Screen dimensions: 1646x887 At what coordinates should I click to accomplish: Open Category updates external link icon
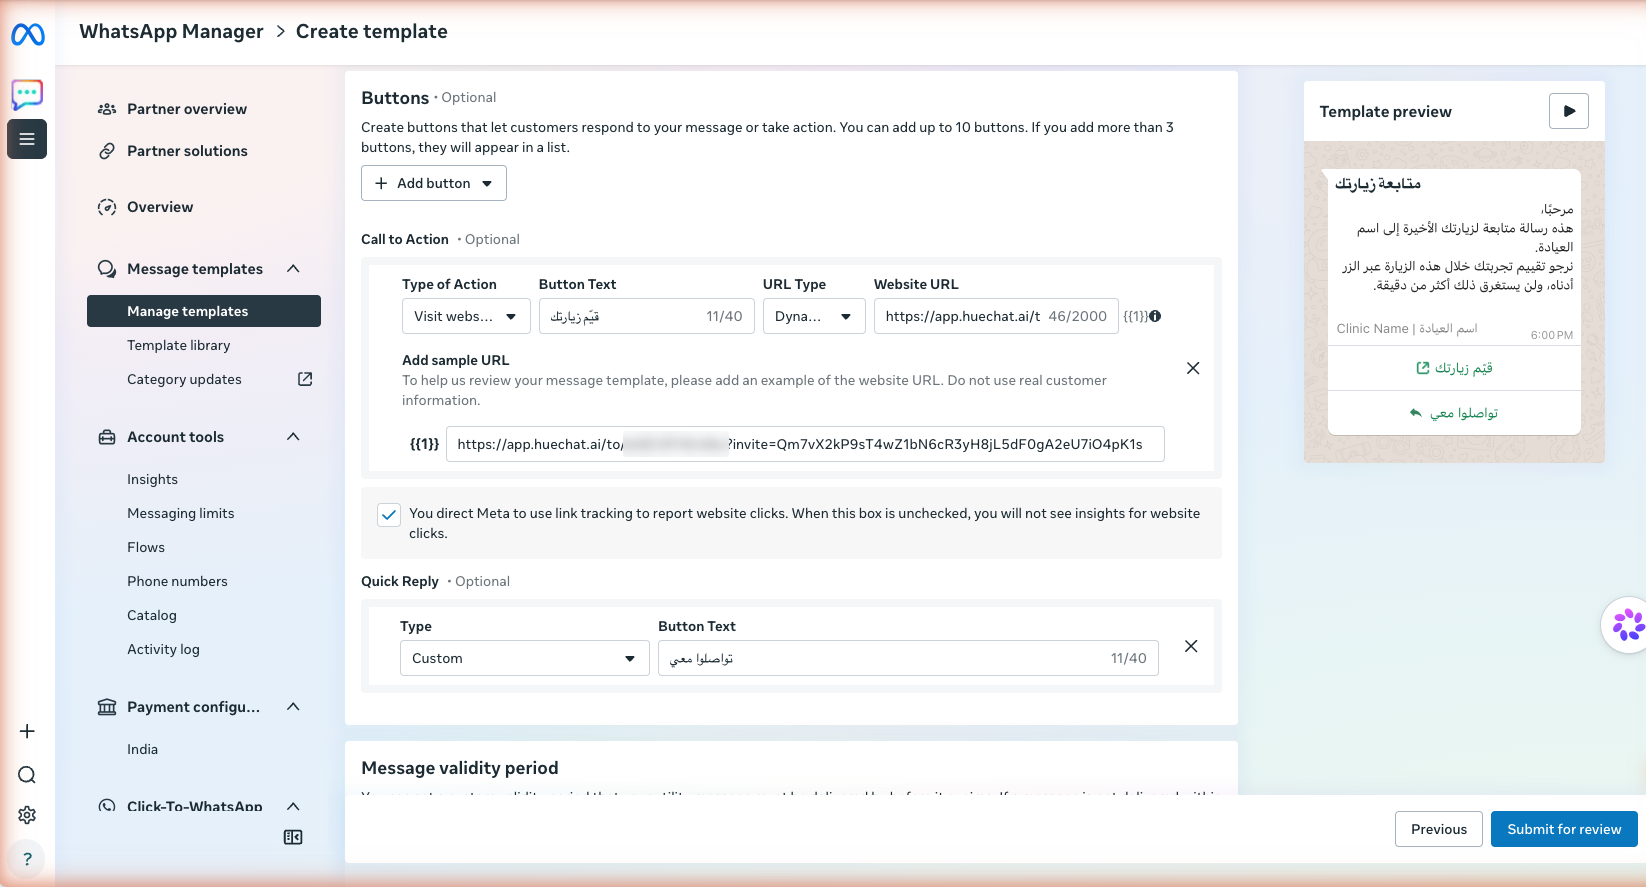point(305,379)
